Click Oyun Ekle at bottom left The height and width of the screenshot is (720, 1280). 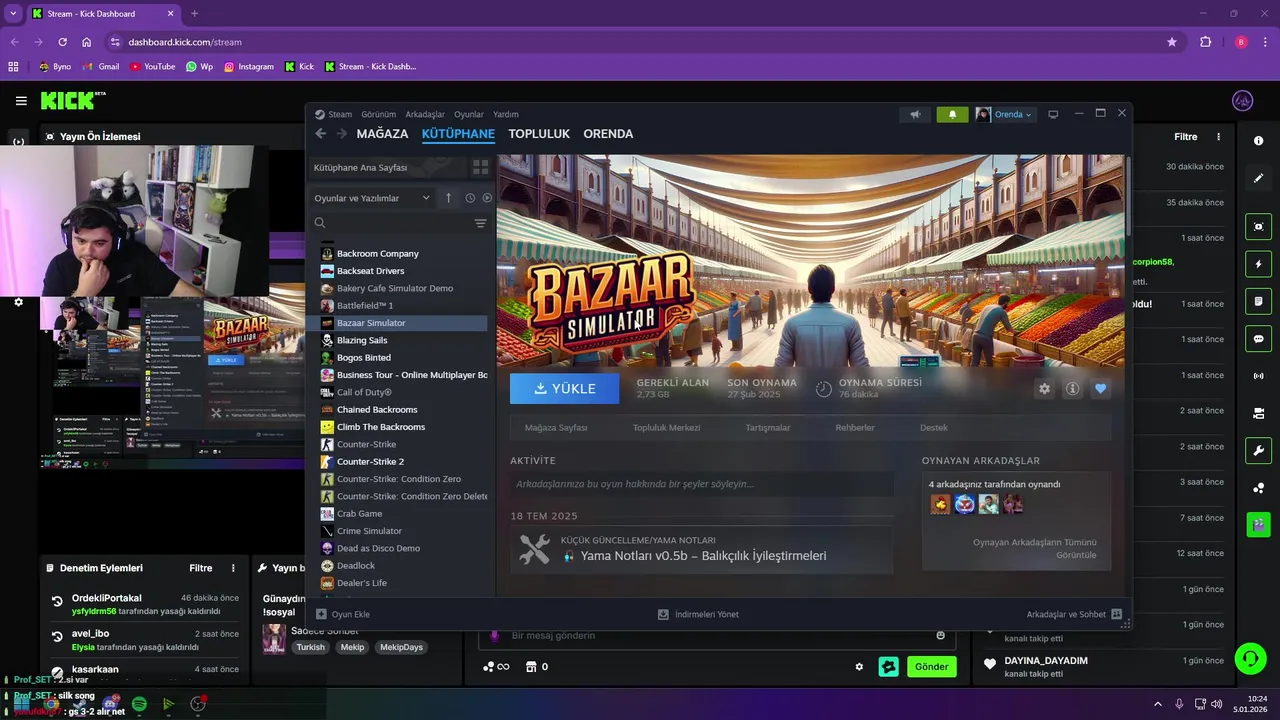click(343, 614)
